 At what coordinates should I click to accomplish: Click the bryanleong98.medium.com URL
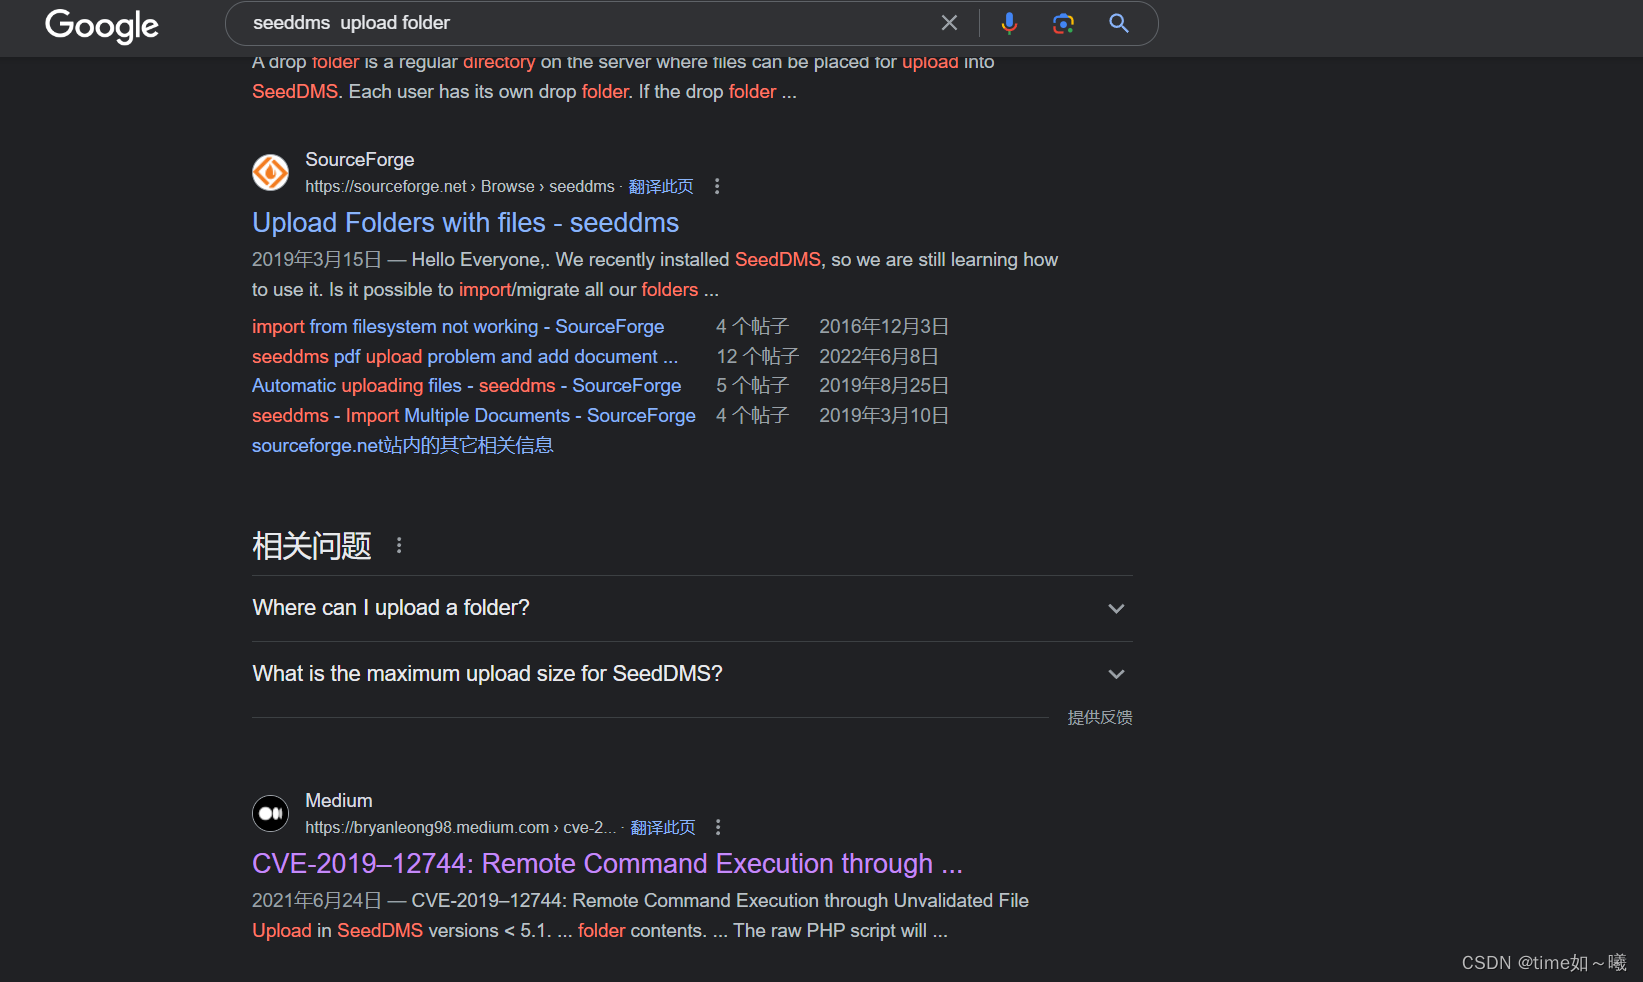461,827
